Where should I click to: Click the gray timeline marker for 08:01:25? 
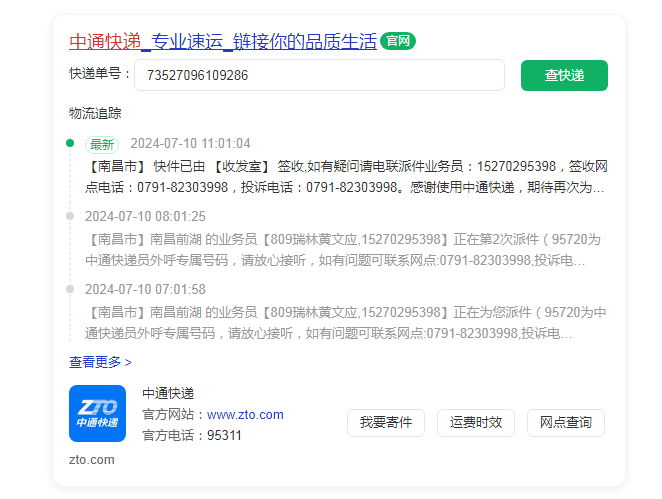pos(70,216)
